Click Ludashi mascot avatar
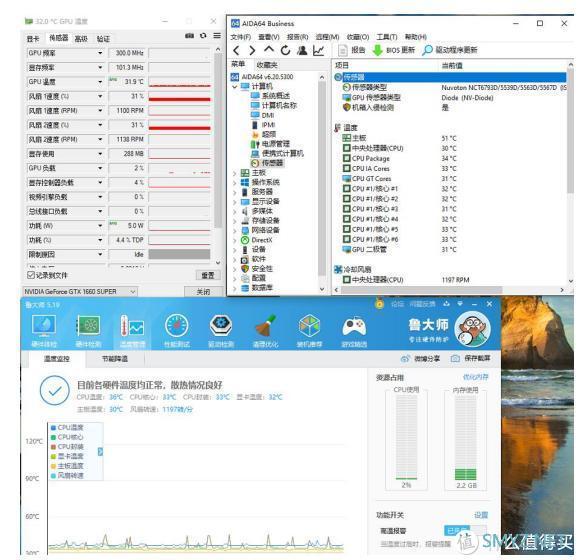 click(472, 329)
